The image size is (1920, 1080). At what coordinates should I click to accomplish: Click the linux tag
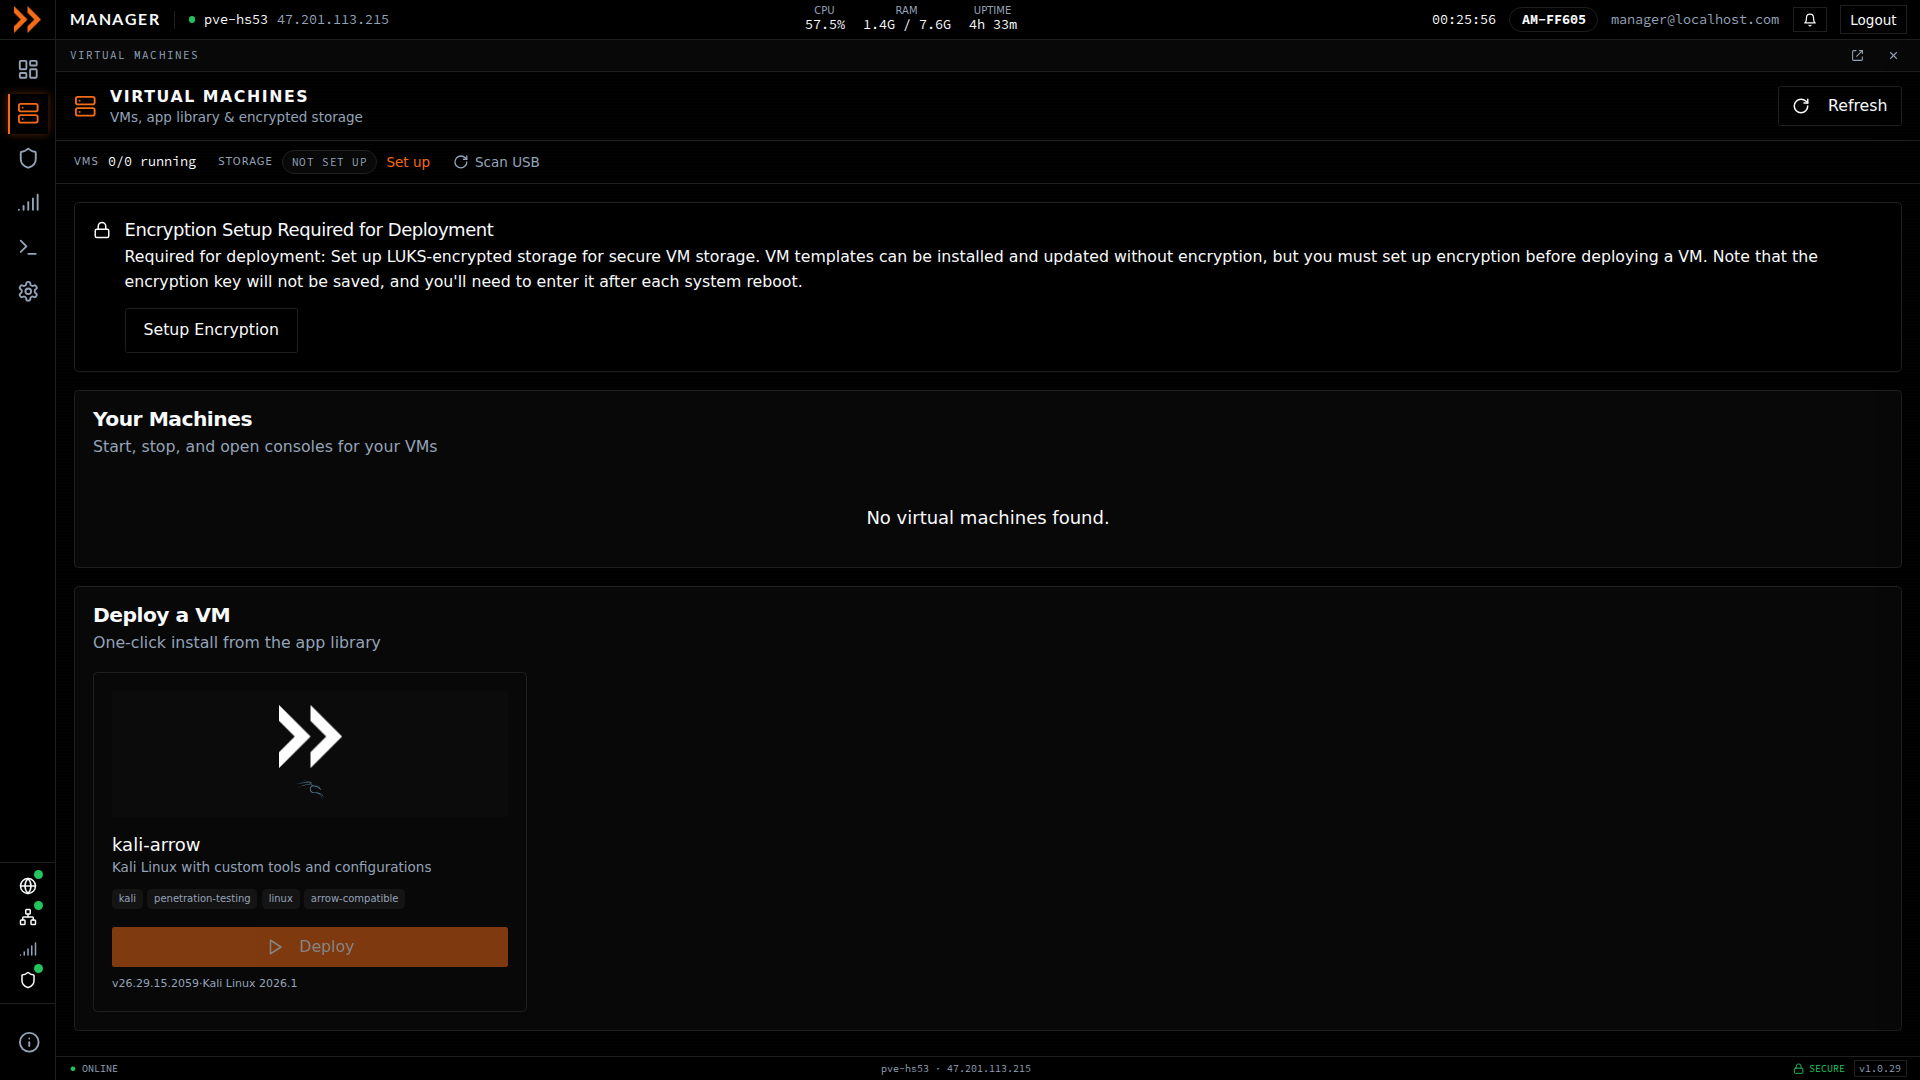(x=281, y=899)
